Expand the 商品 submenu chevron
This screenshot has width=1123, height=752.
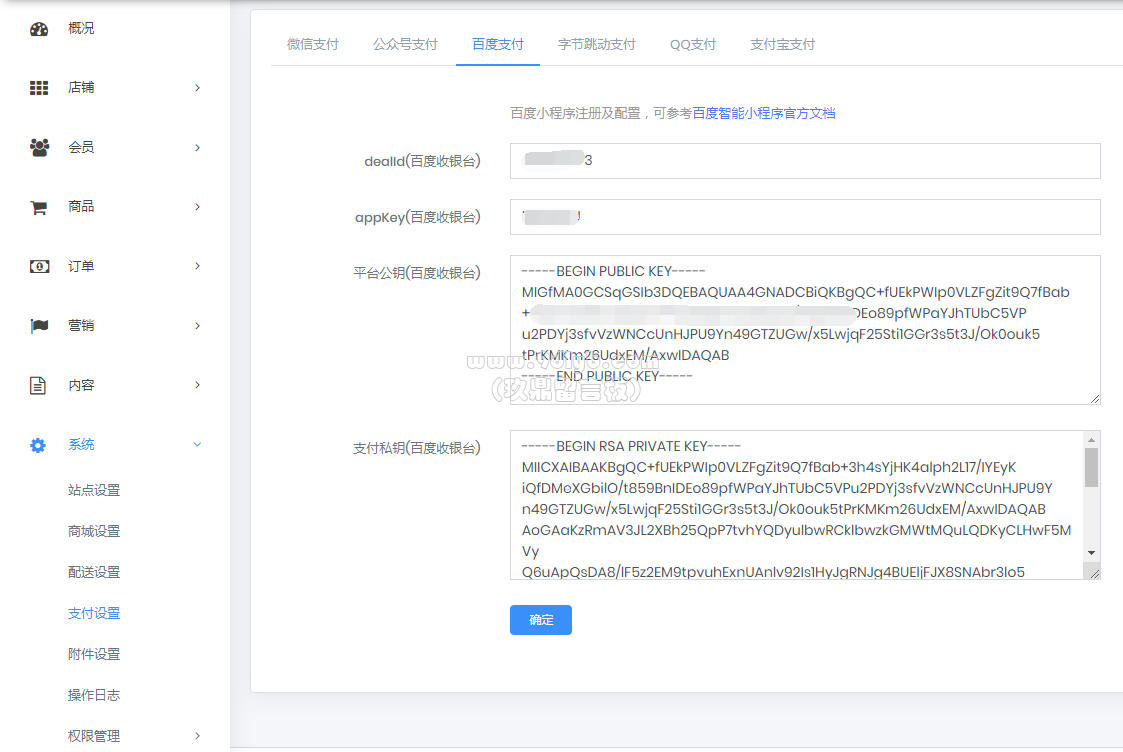tap(198, 207)
